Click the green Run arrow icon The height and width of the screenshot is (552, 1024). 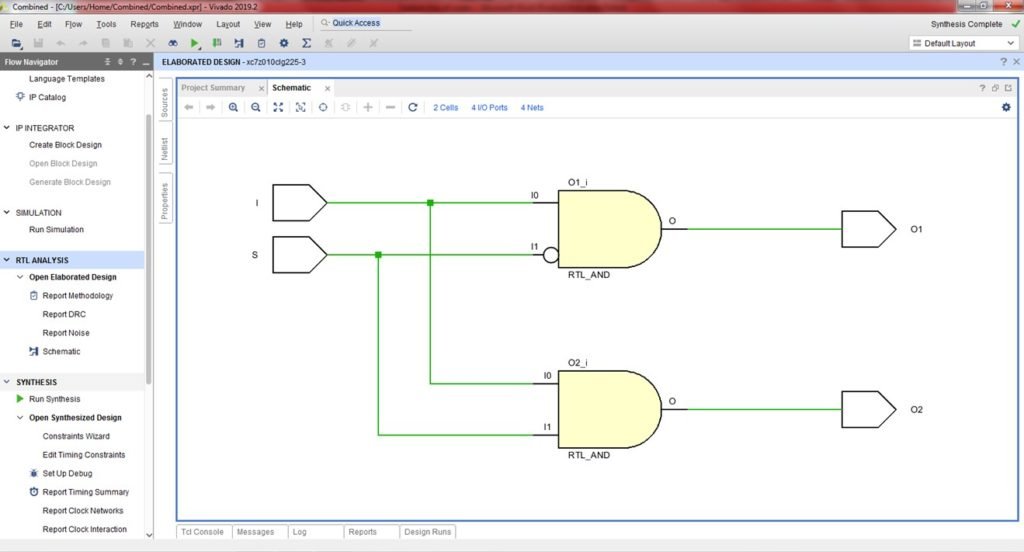click(x=195, y=43)
